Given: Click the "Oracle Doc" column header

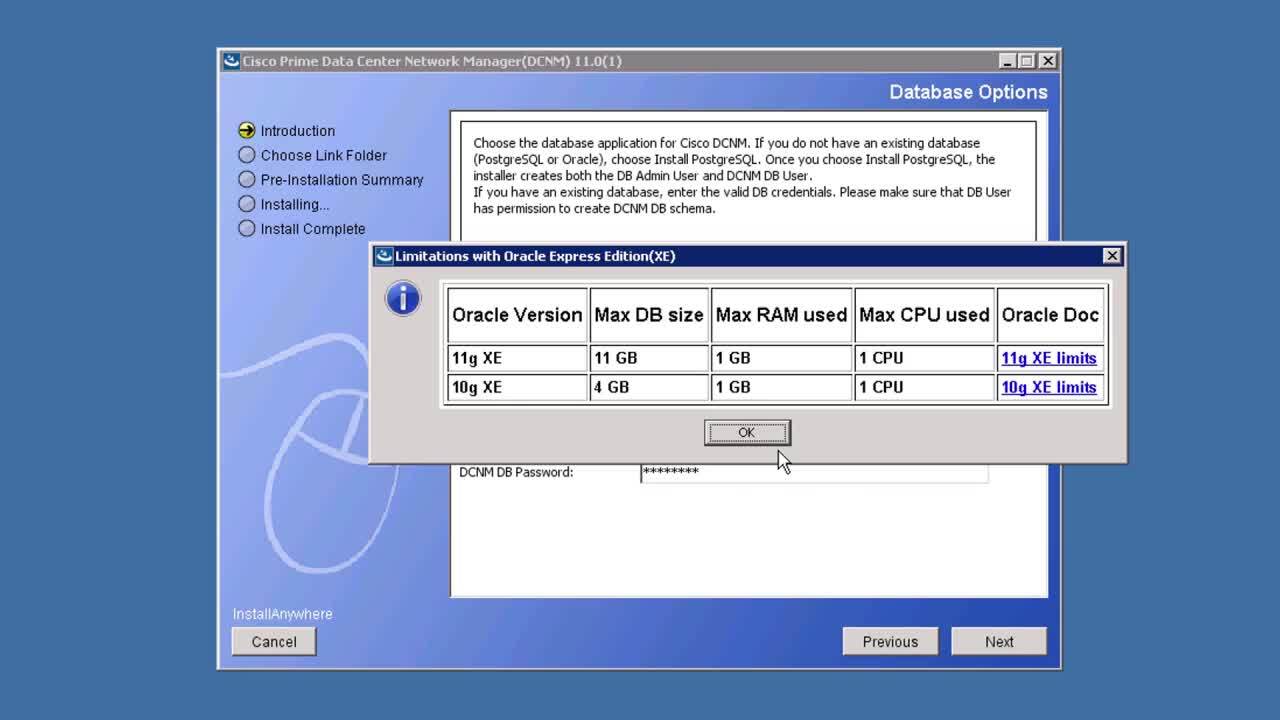Looking at the screenshot, I should pyautogui.click(x=1050, y=315).
